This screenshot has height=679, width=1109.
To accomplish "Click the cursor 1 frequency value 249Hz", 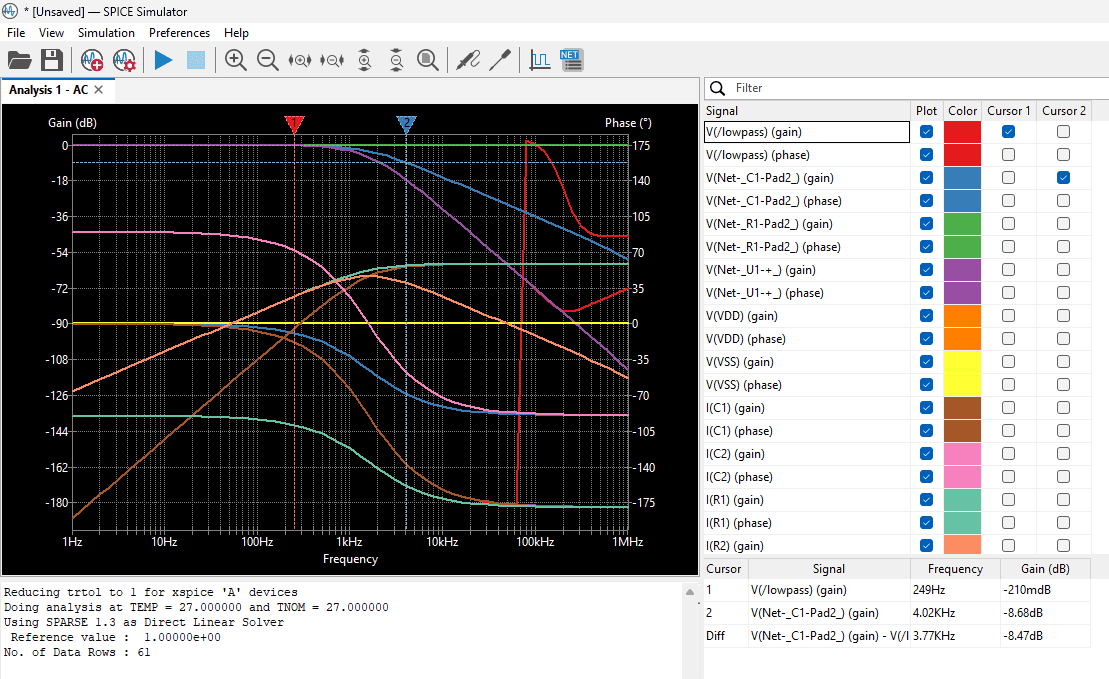I will coord(929,590).
